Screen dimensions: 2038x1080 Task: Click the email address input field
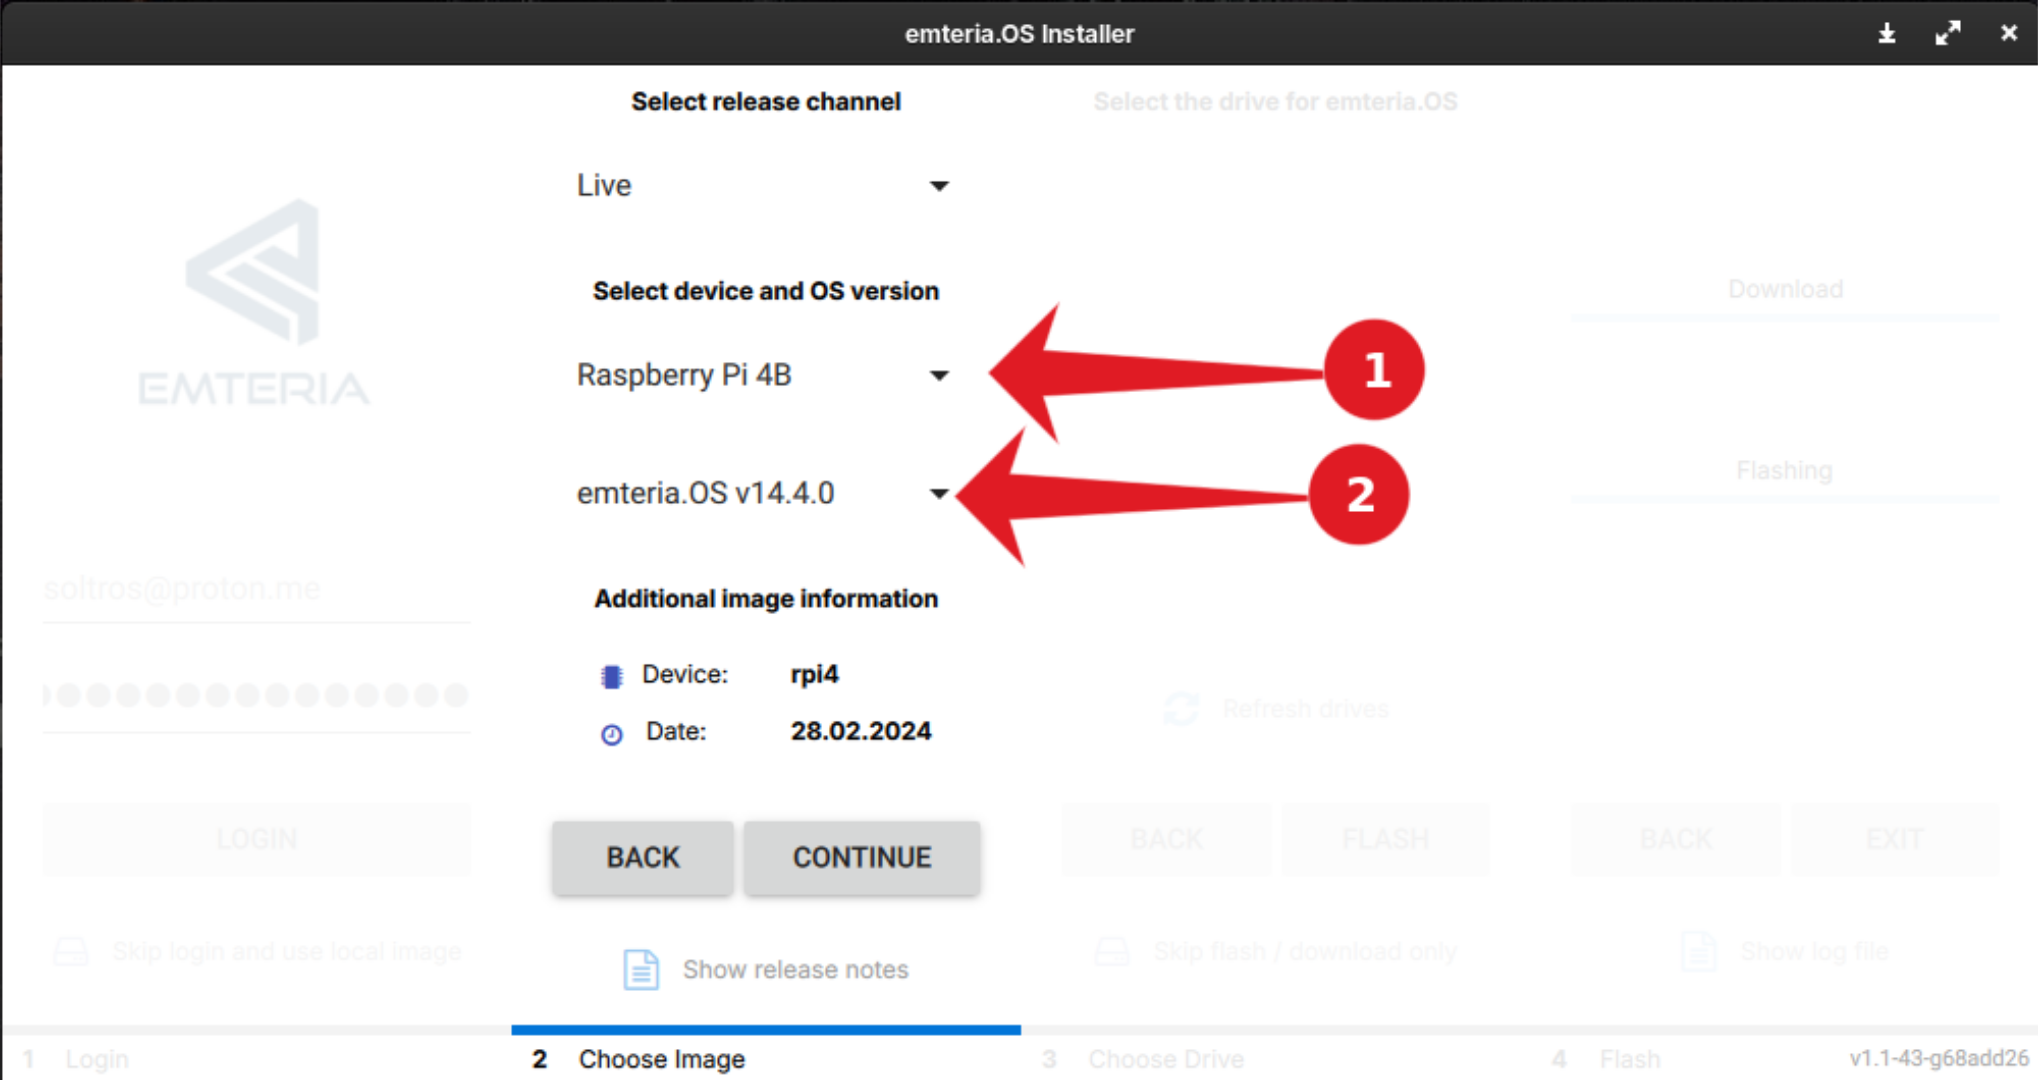(255, 589)
